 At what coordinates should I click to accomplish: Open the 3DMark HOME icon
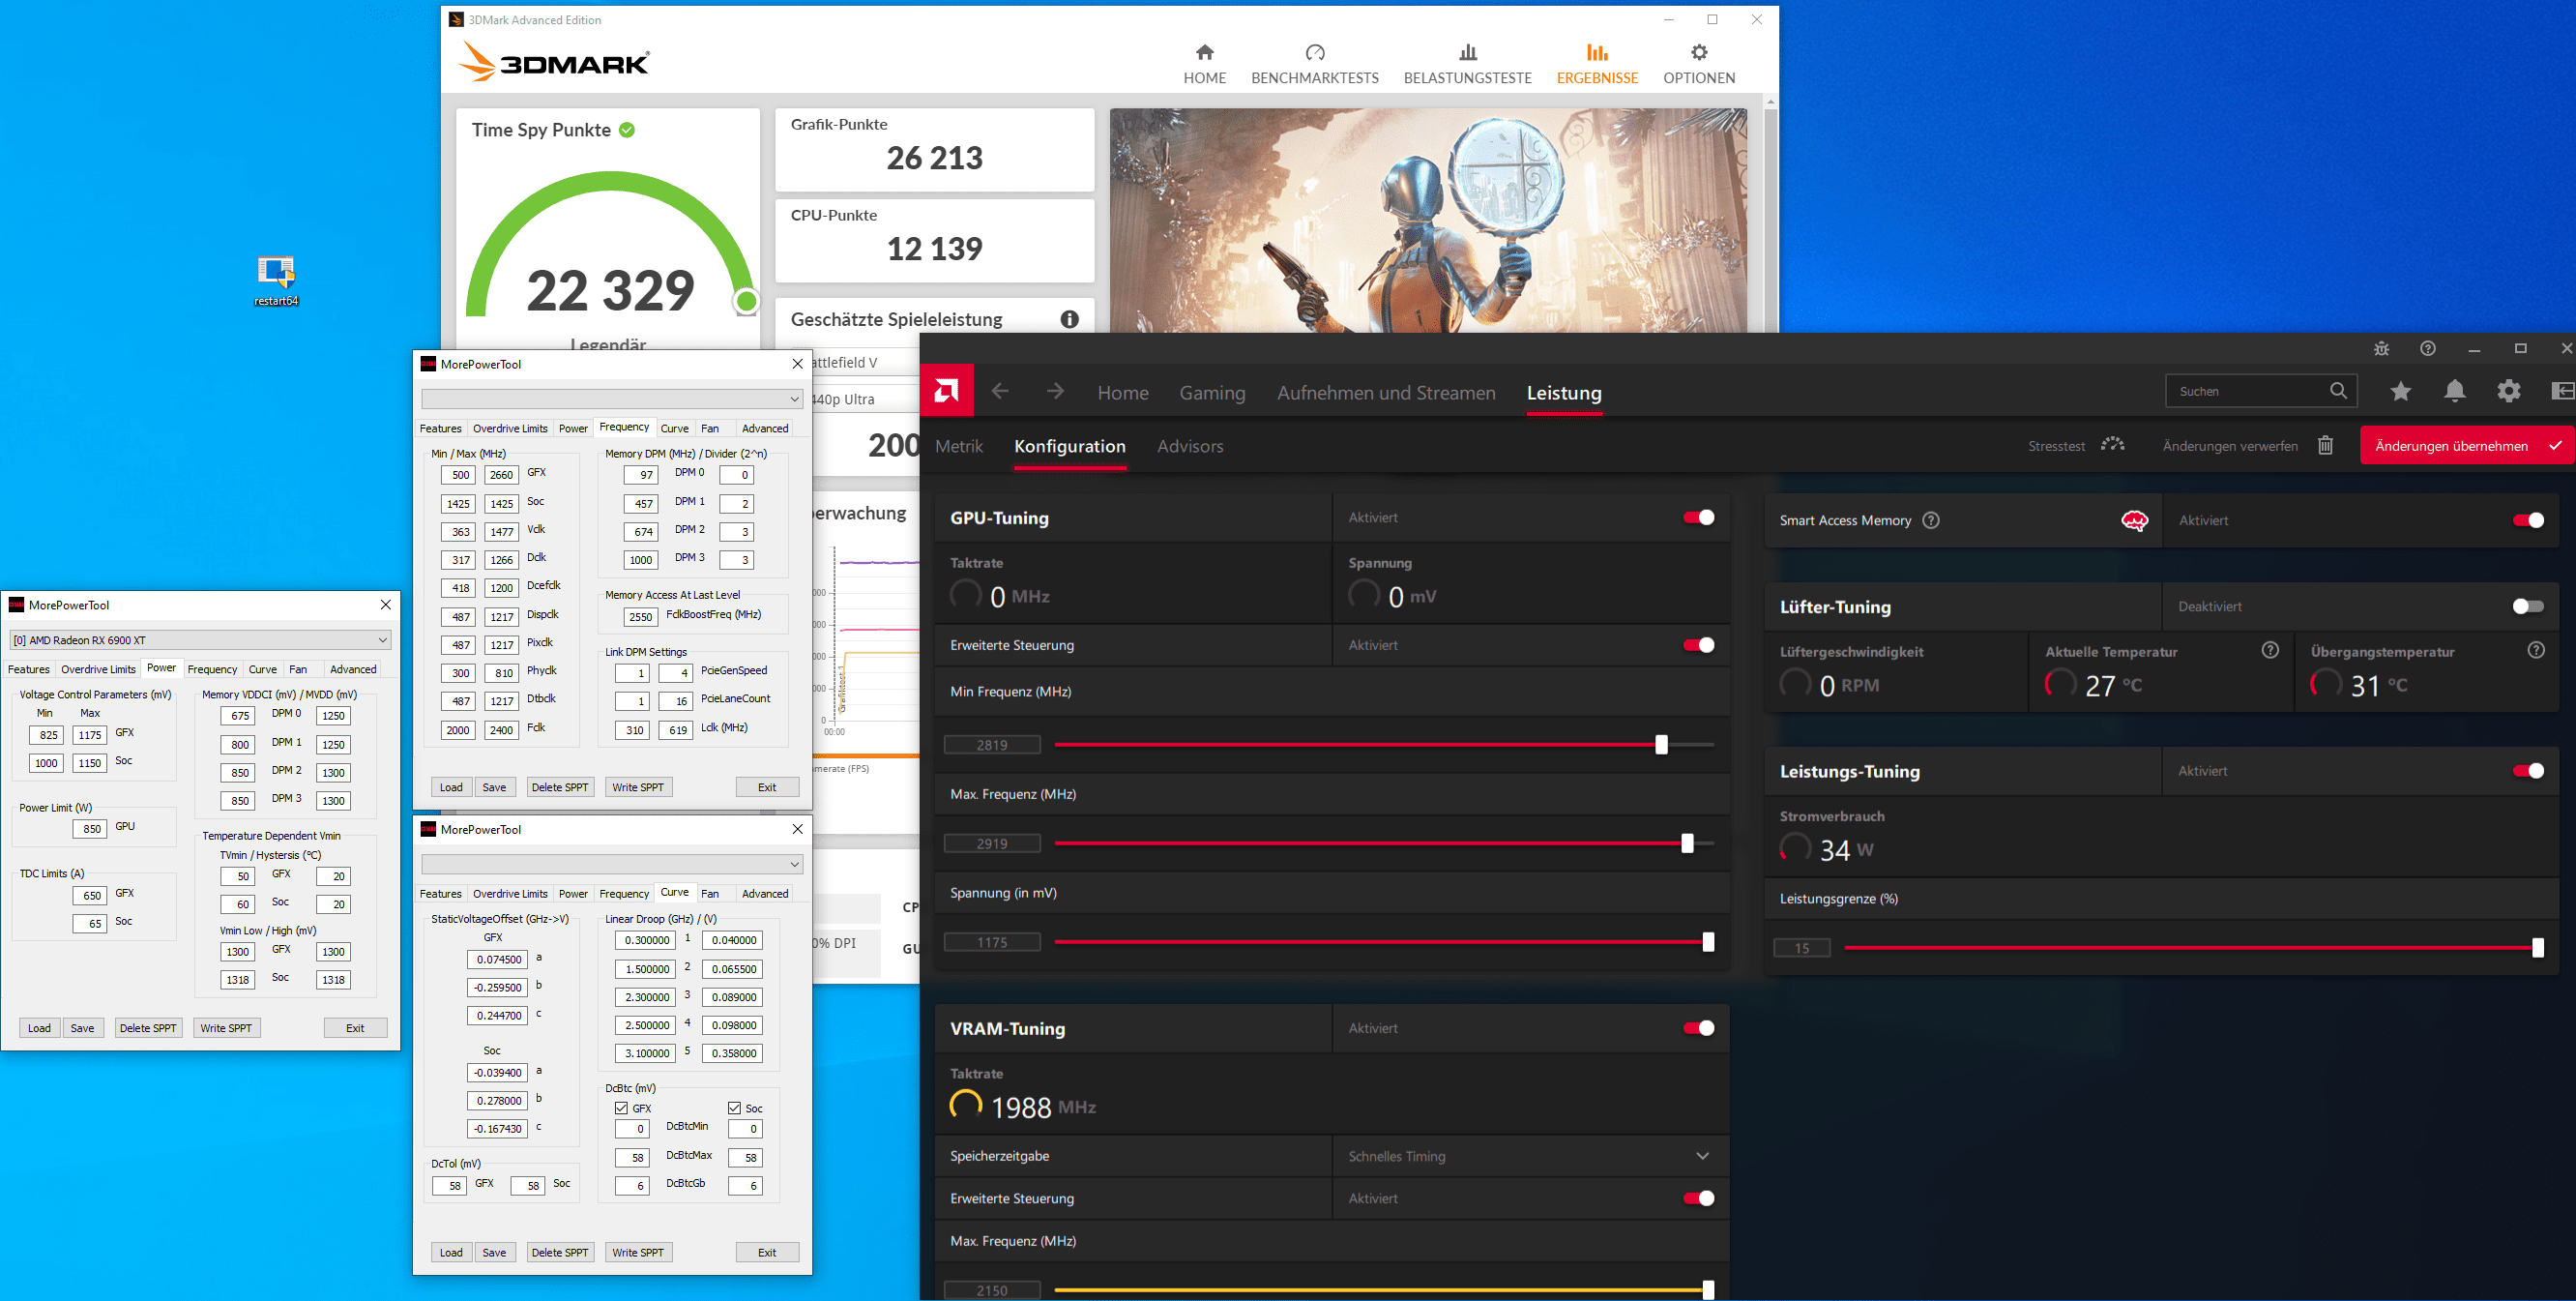pos(1204,52)
